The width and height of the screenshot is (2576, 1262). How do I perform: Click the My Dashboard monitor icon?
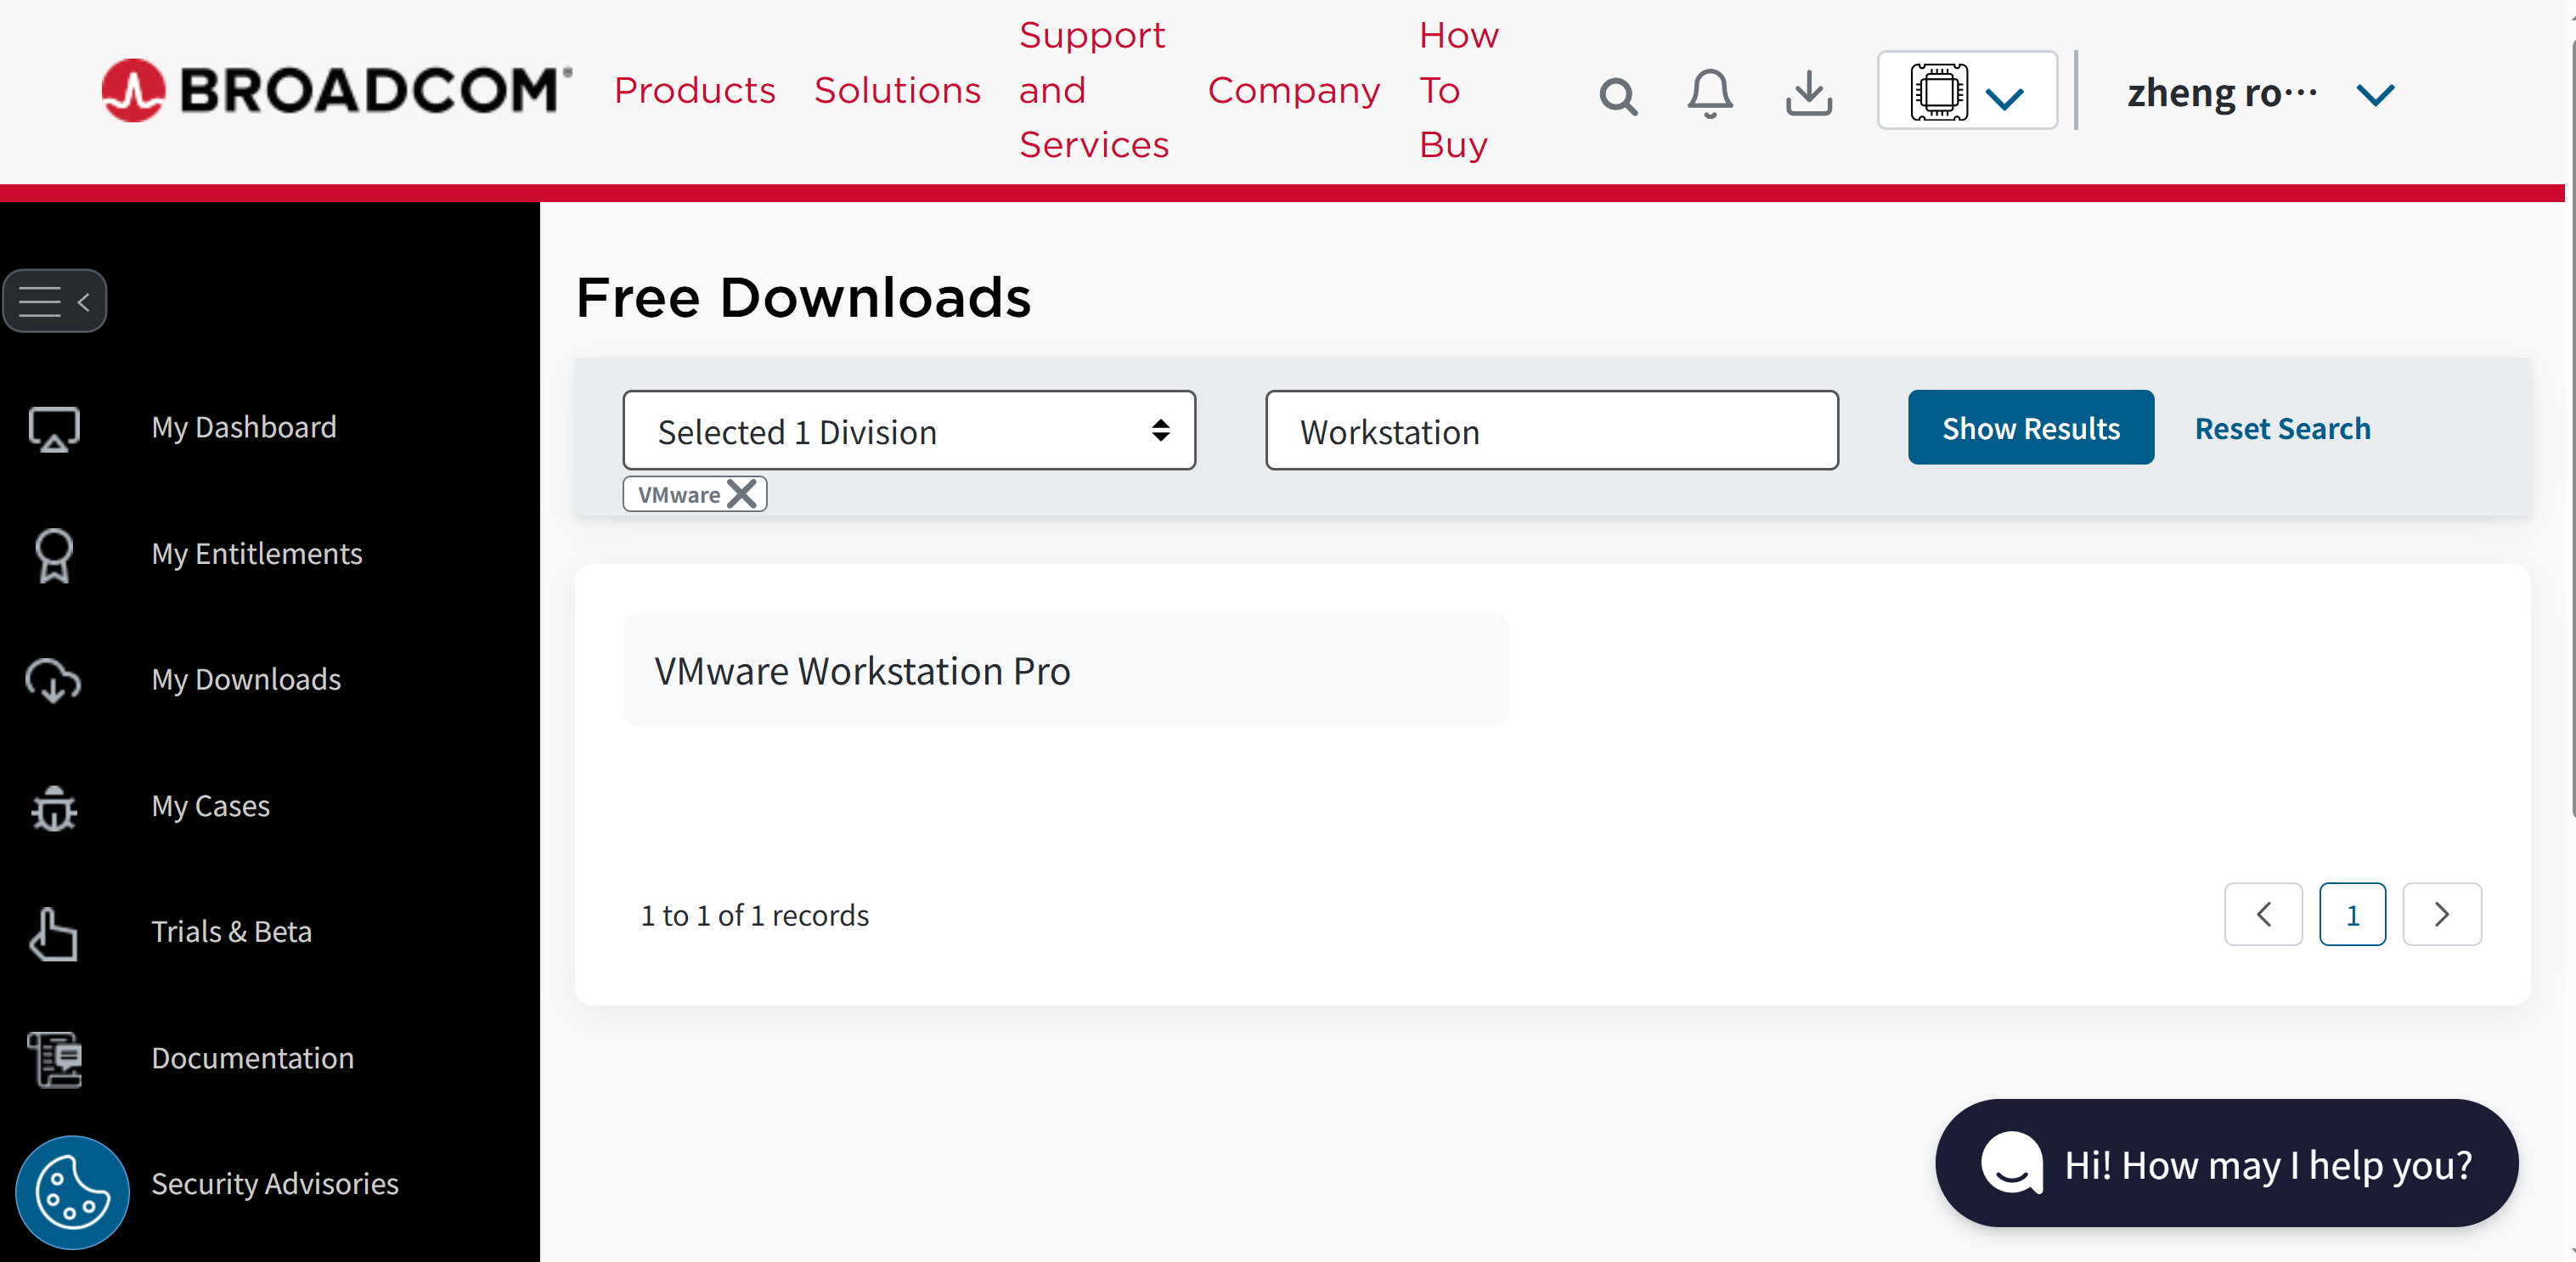(54, 429)
